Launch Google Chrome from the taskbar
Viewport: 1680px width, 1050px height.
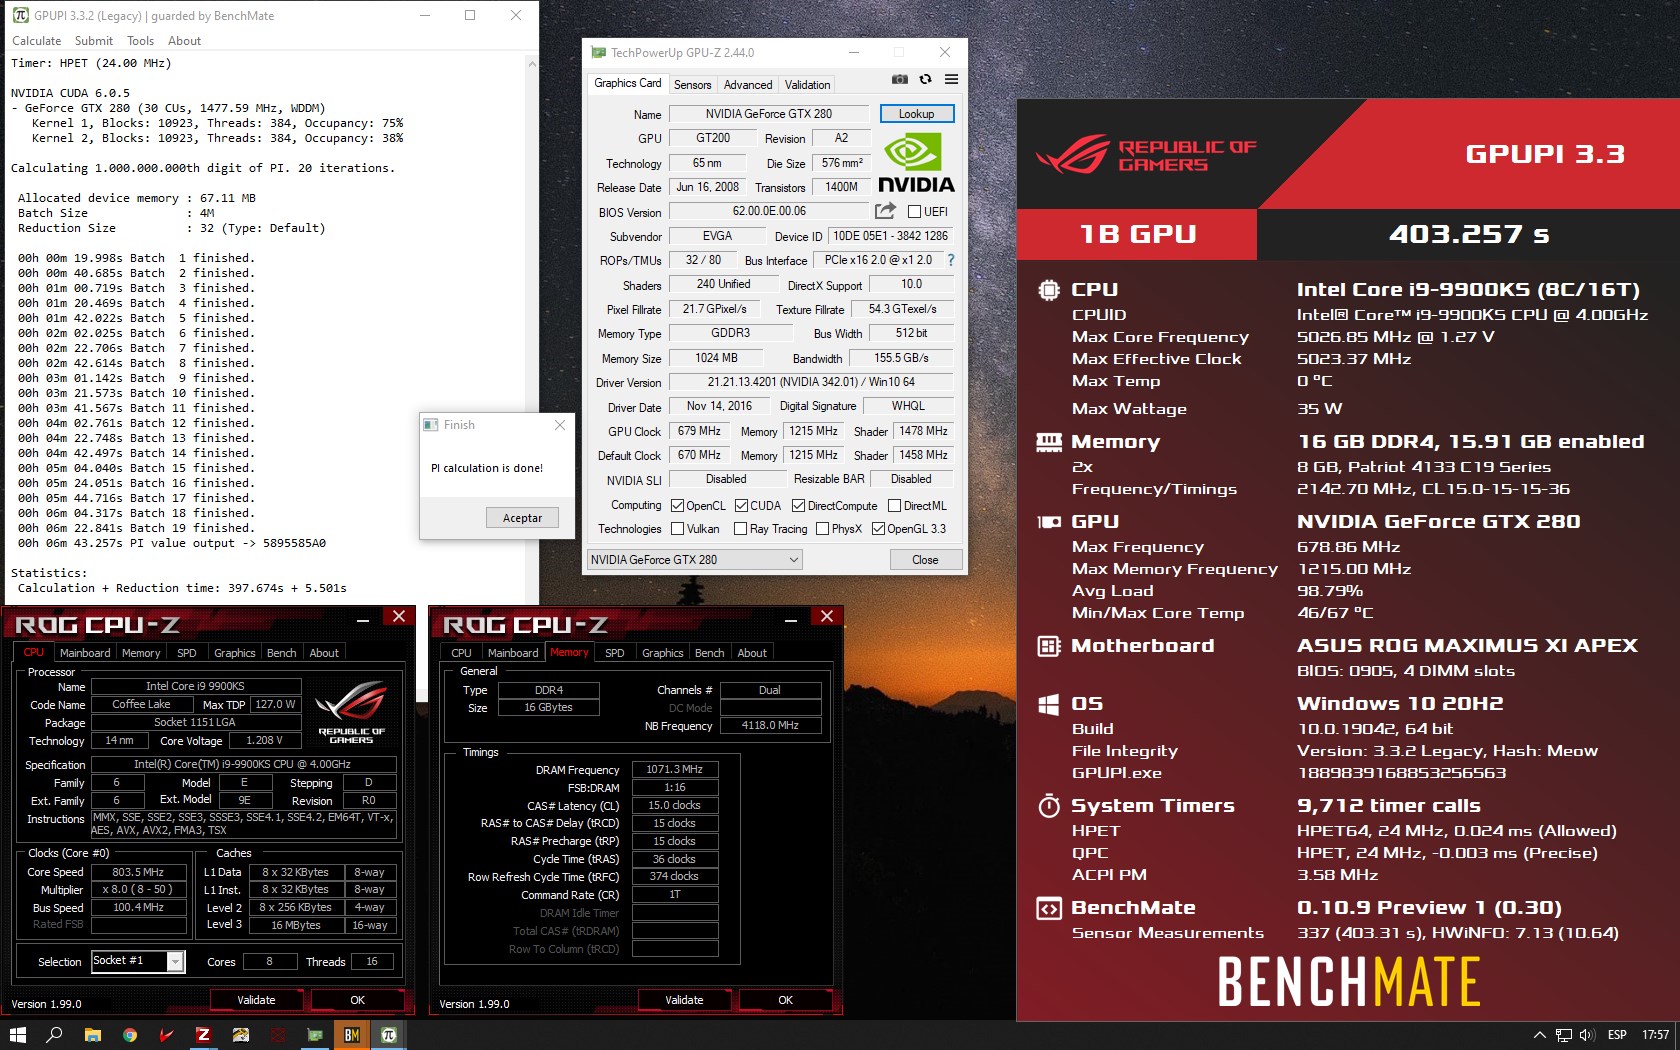coord(129,1035)
